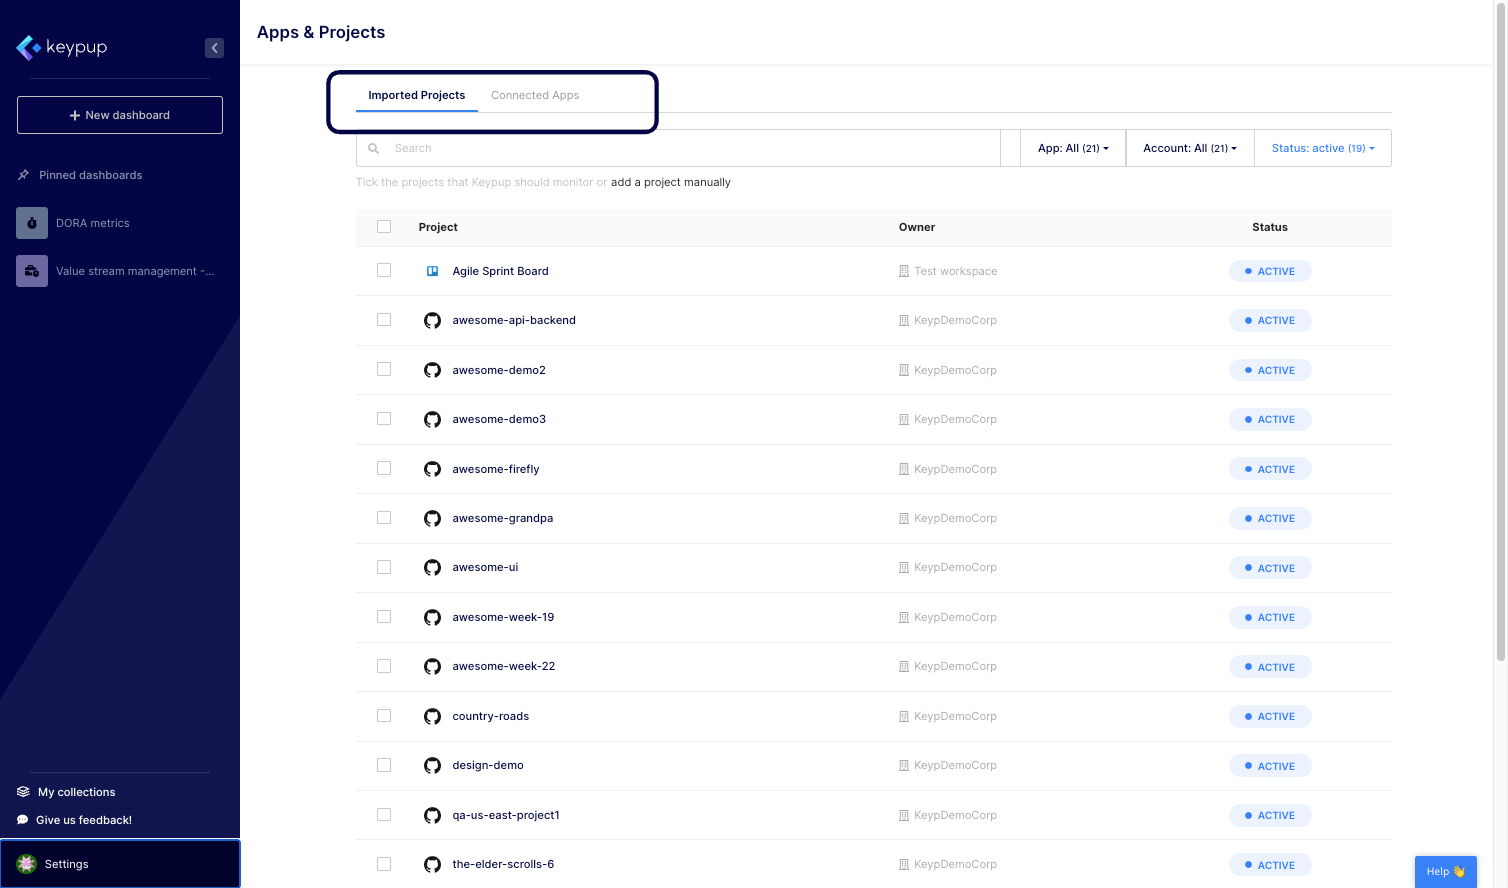Switch to the Connected Apps tab
Image resolution: width=1508 pixels, height=888 pixels.
coord(535,95)
